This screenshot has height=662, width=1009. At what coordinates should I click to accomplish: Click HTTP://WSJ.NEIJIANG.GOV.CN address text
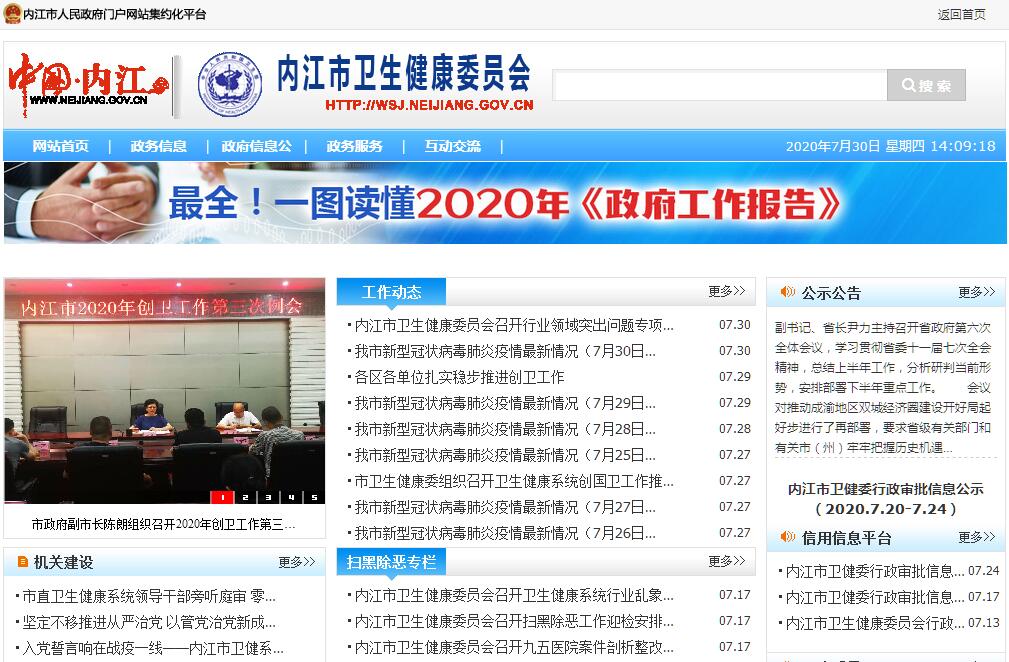[x=429, y=105]
